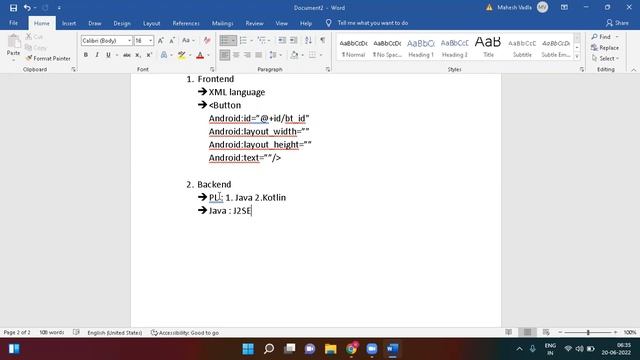Apply the No Spacing style
The width and height of the screenshot is (640, 360).
click(387, 48)
